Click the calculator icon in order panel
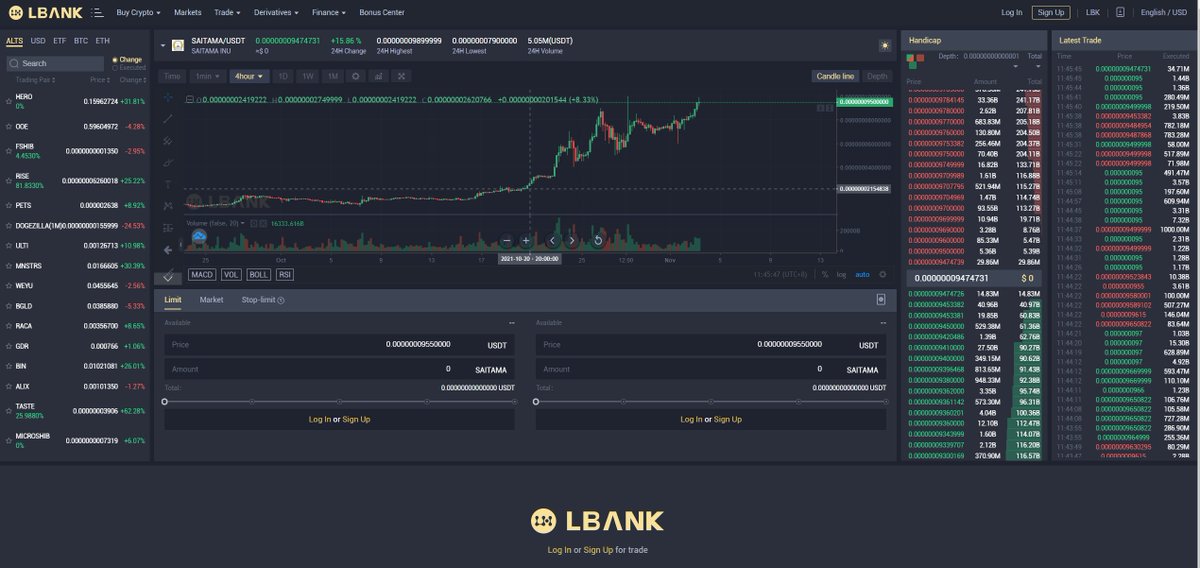Screen dimensions: 1200x568 [x=881, y=299]
